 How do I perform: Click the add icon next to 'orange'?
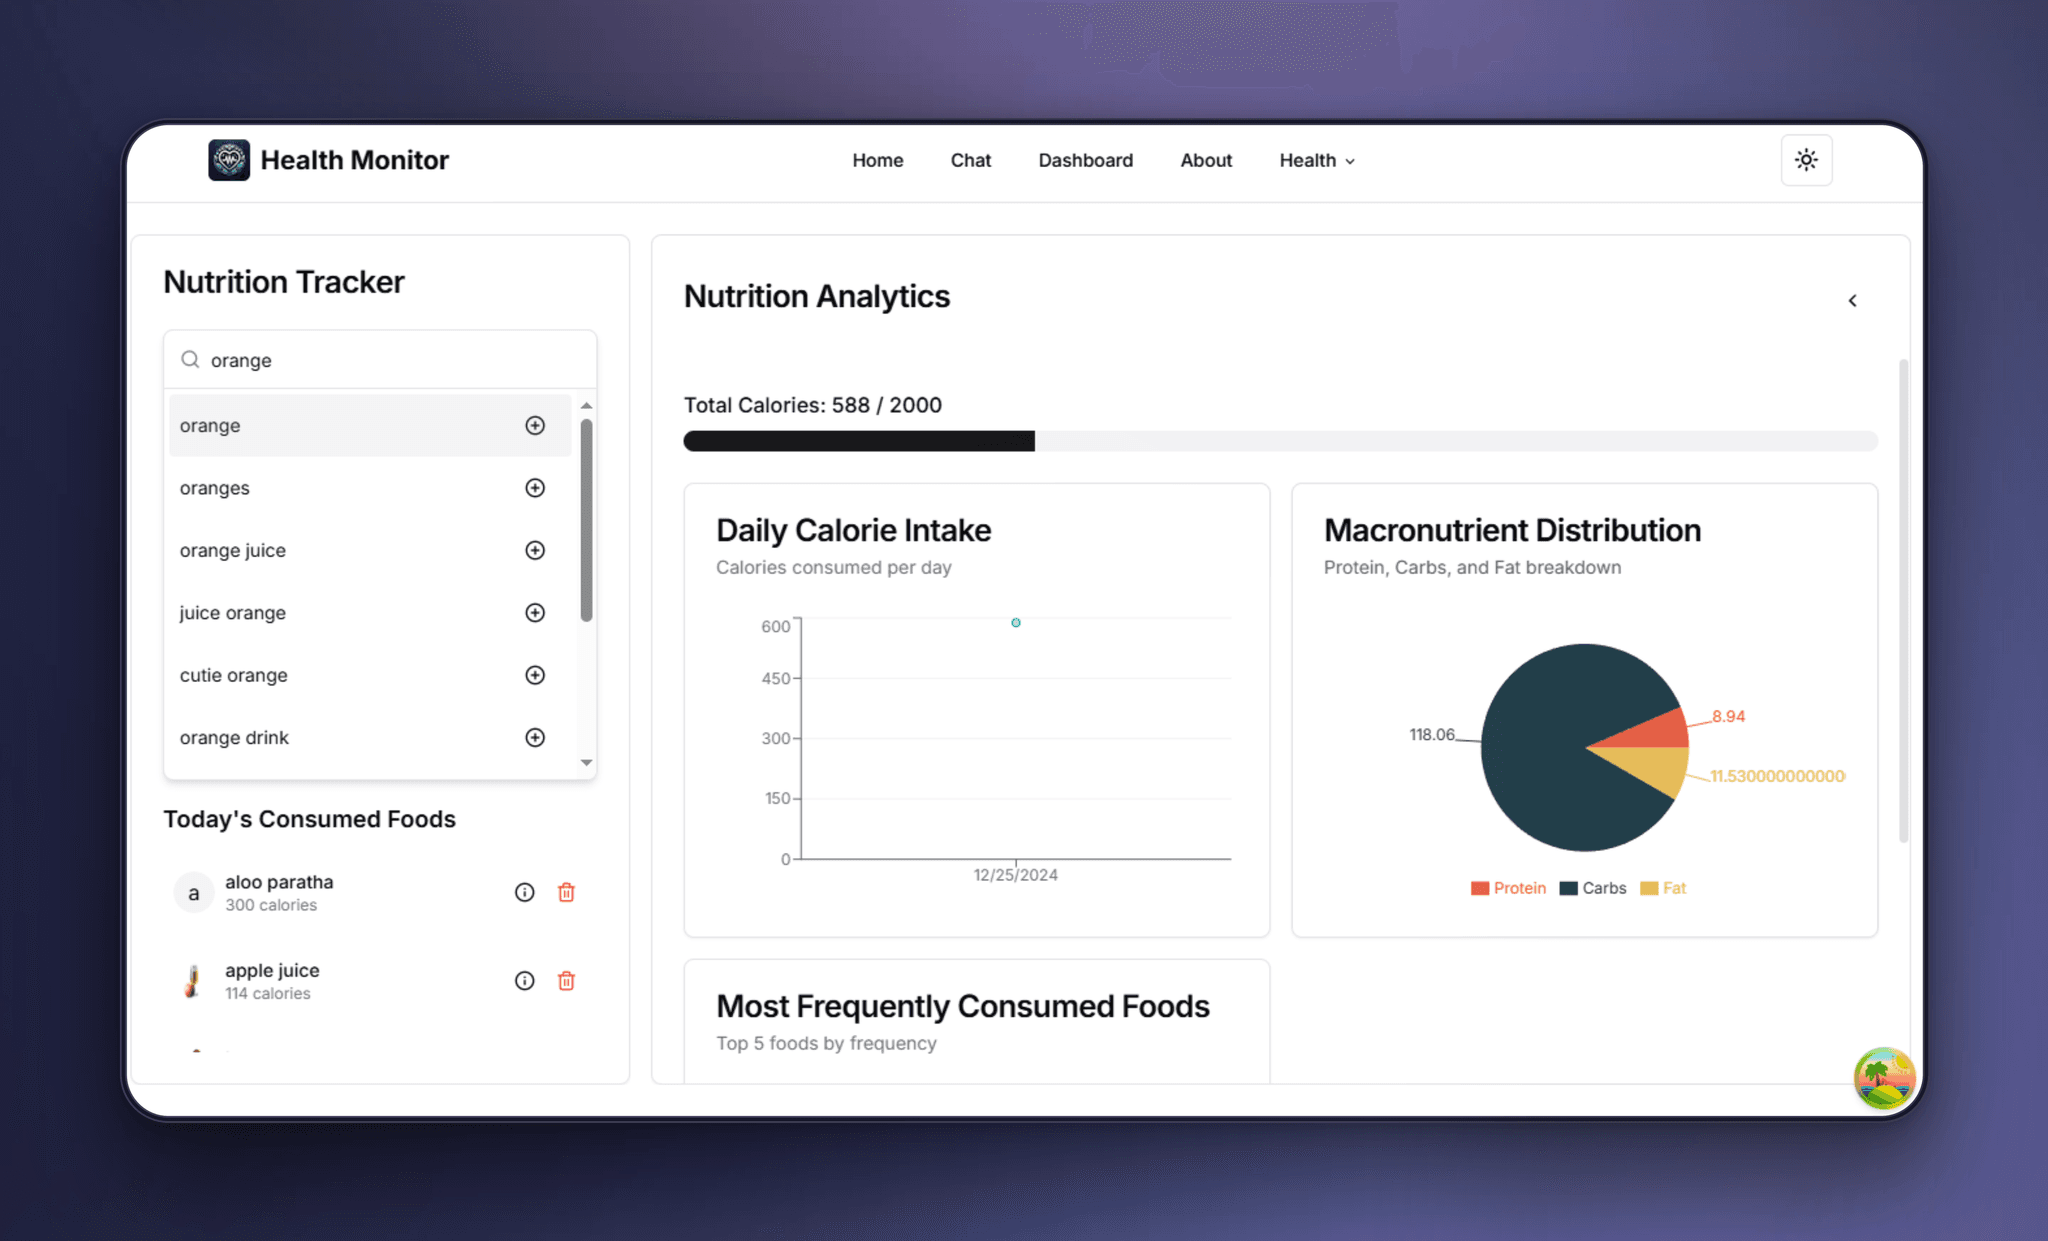coord(534,424)
